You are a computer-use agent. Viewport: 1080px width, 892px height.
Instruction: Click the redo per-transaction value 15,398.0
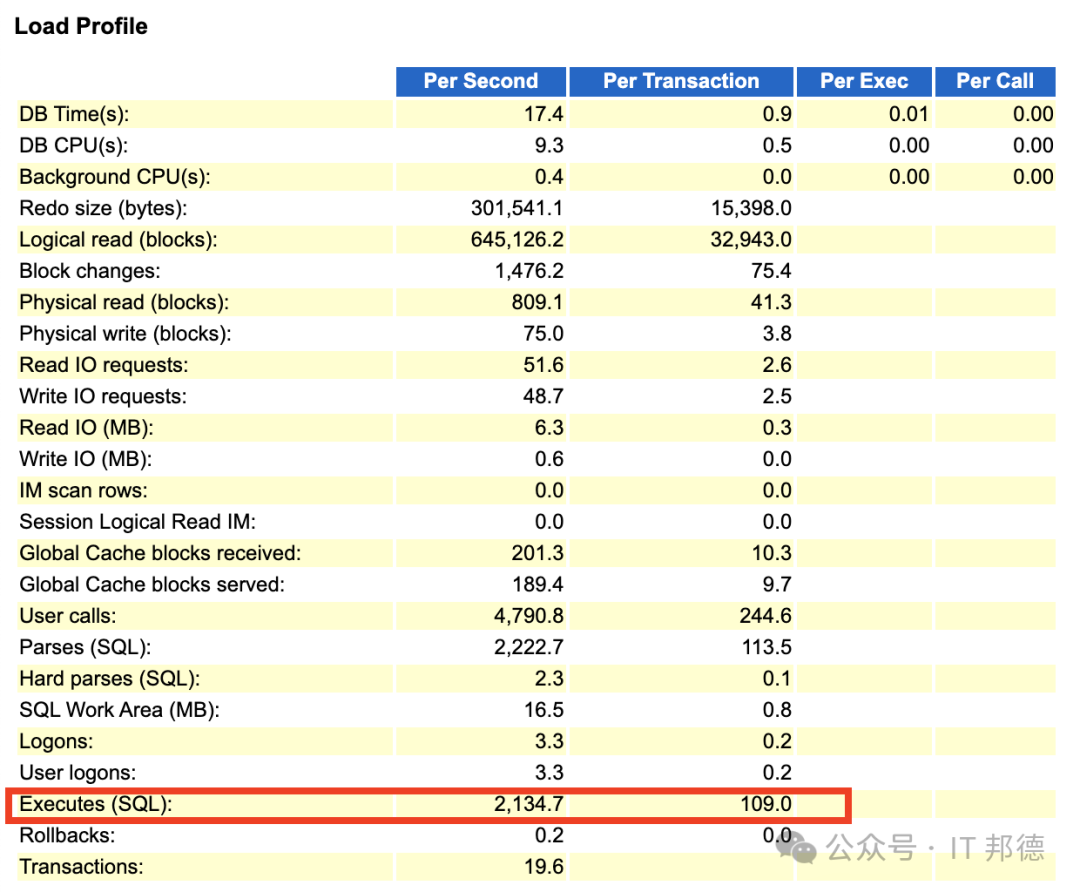(751, 209)
